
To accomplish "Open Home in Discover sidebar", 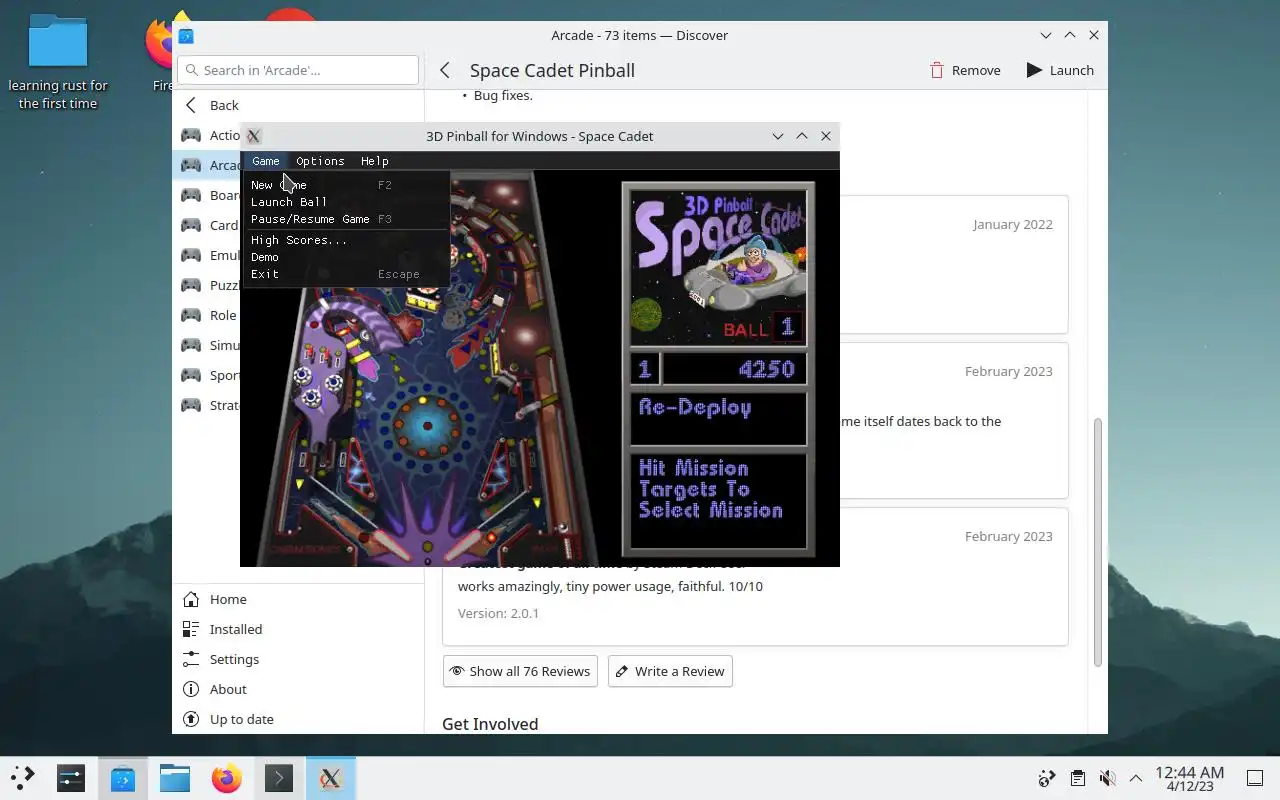I will pyautogui.click(x=298, y=599).
